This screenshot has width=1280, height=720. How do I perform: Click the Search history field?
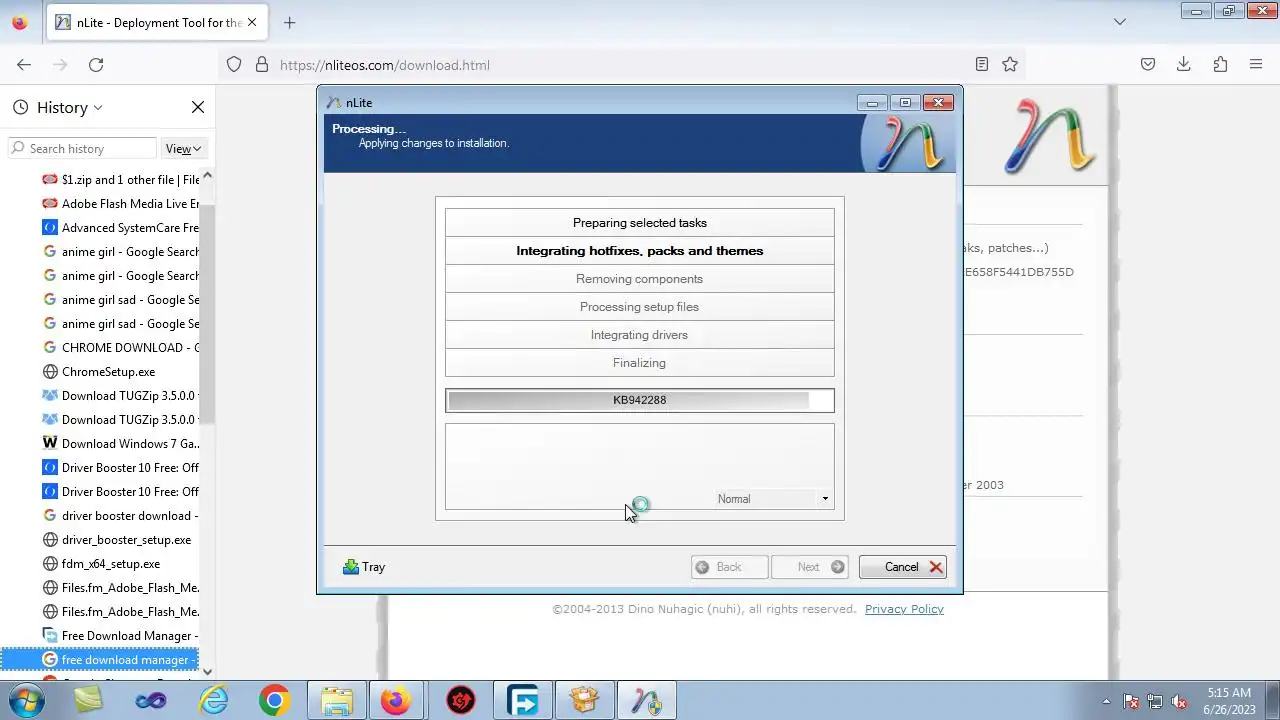82,148
